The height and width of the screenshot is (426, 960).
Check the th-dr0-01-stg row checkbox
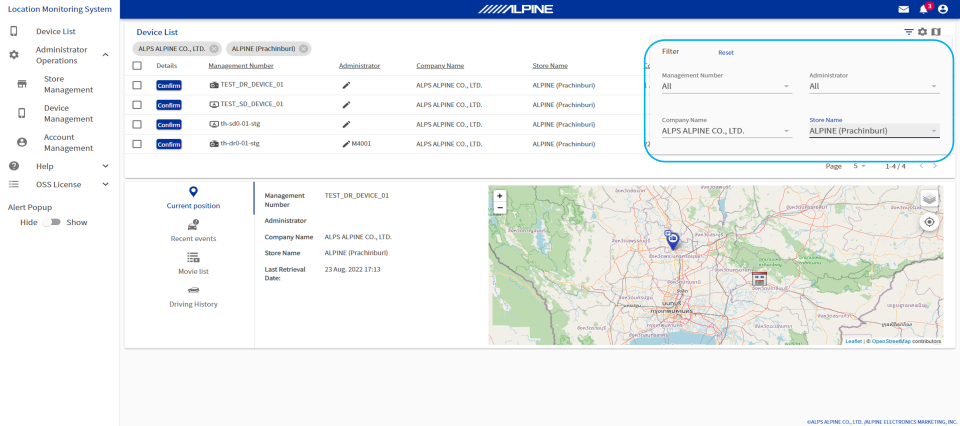click(137, 144)
